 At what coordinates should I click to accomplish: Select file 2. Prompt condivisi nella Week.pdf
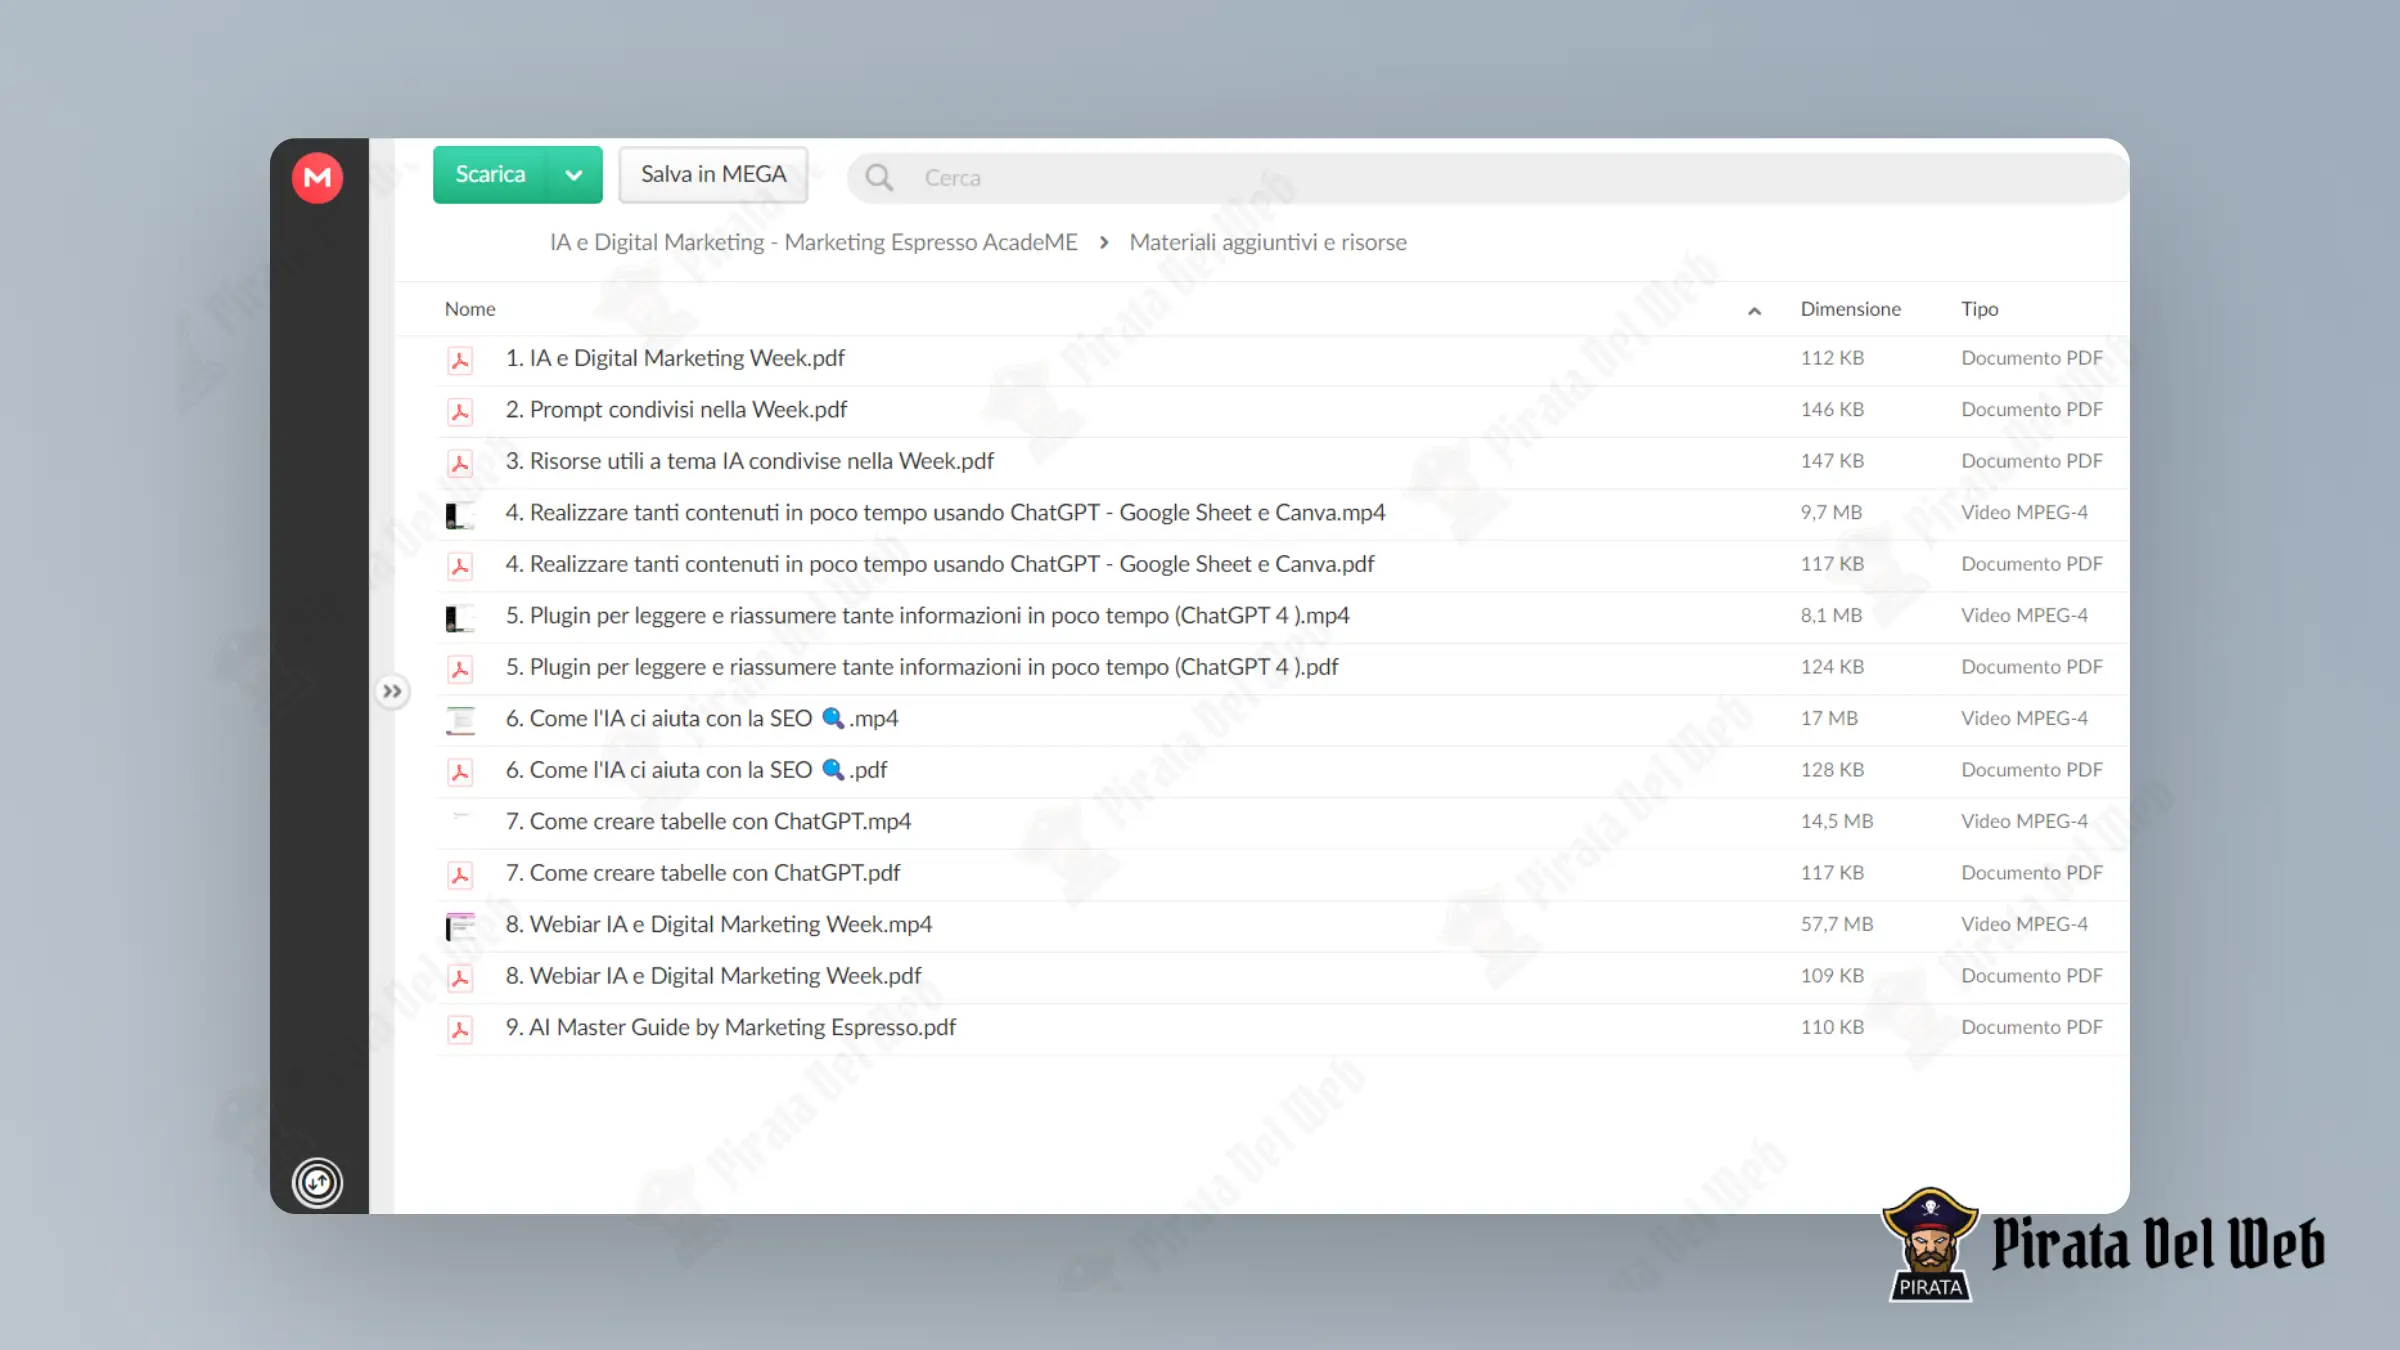[x=676, y=409]
